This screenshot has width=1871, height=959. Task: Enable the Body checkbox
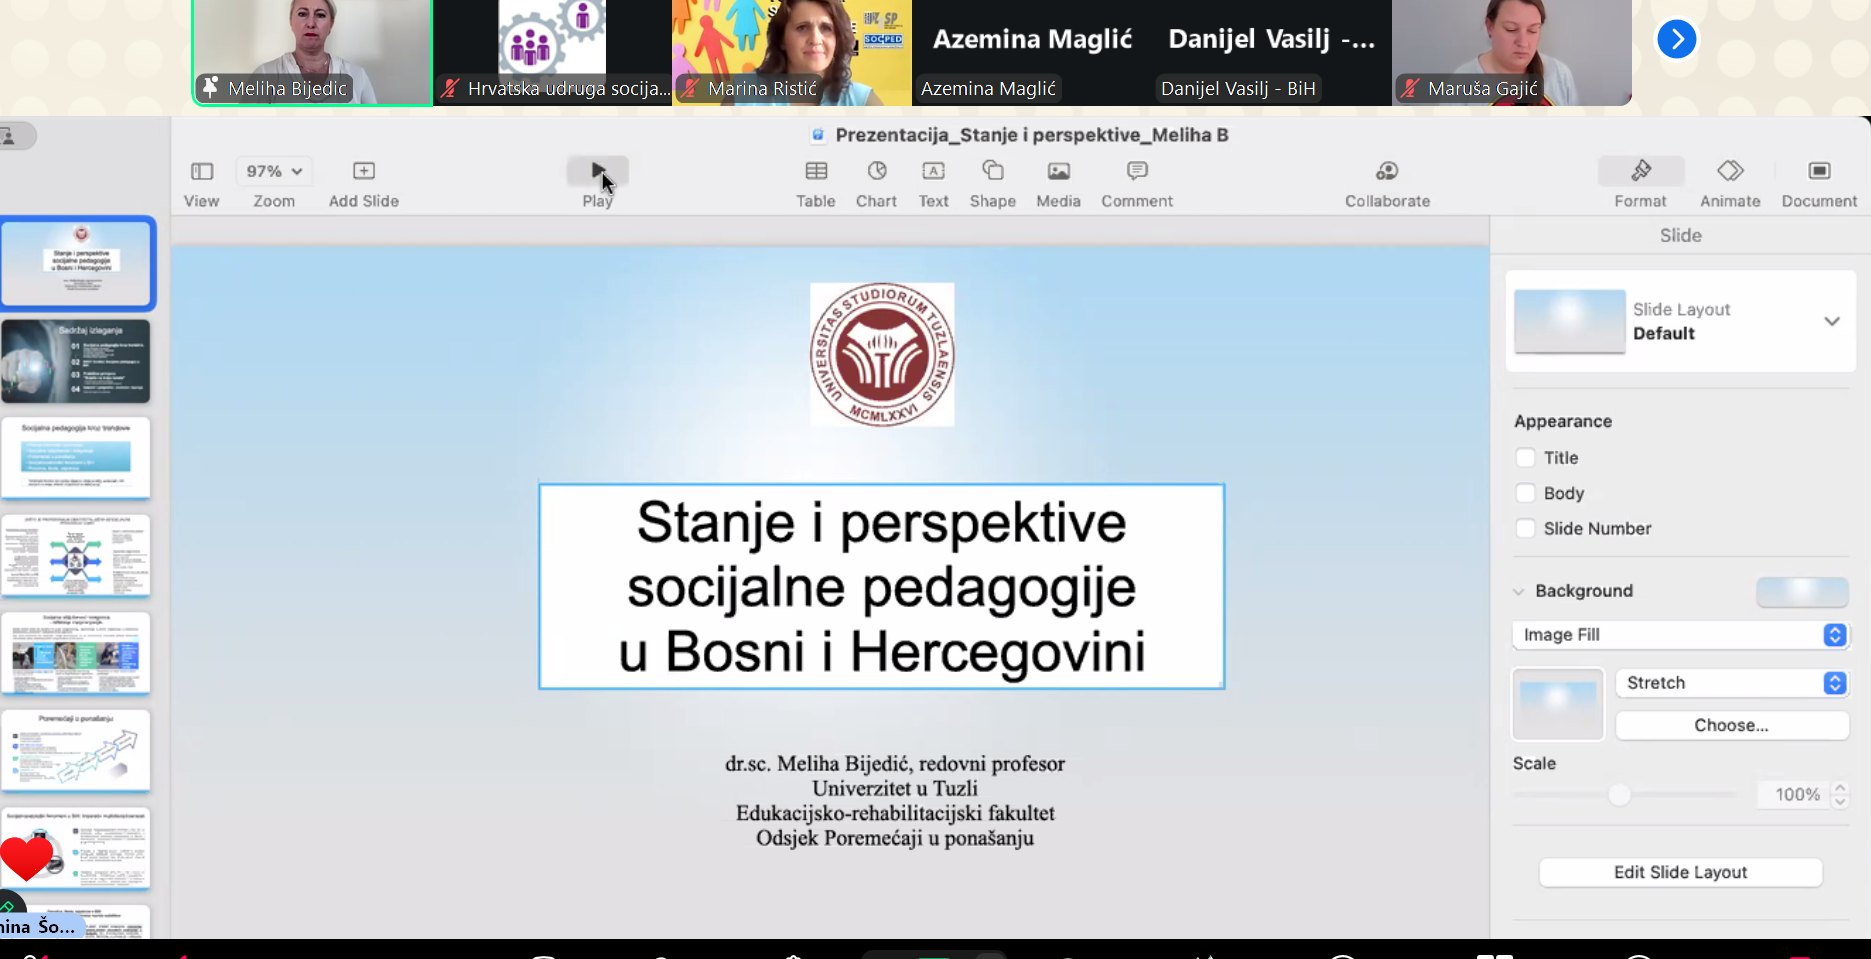(x=1526, y=493)
